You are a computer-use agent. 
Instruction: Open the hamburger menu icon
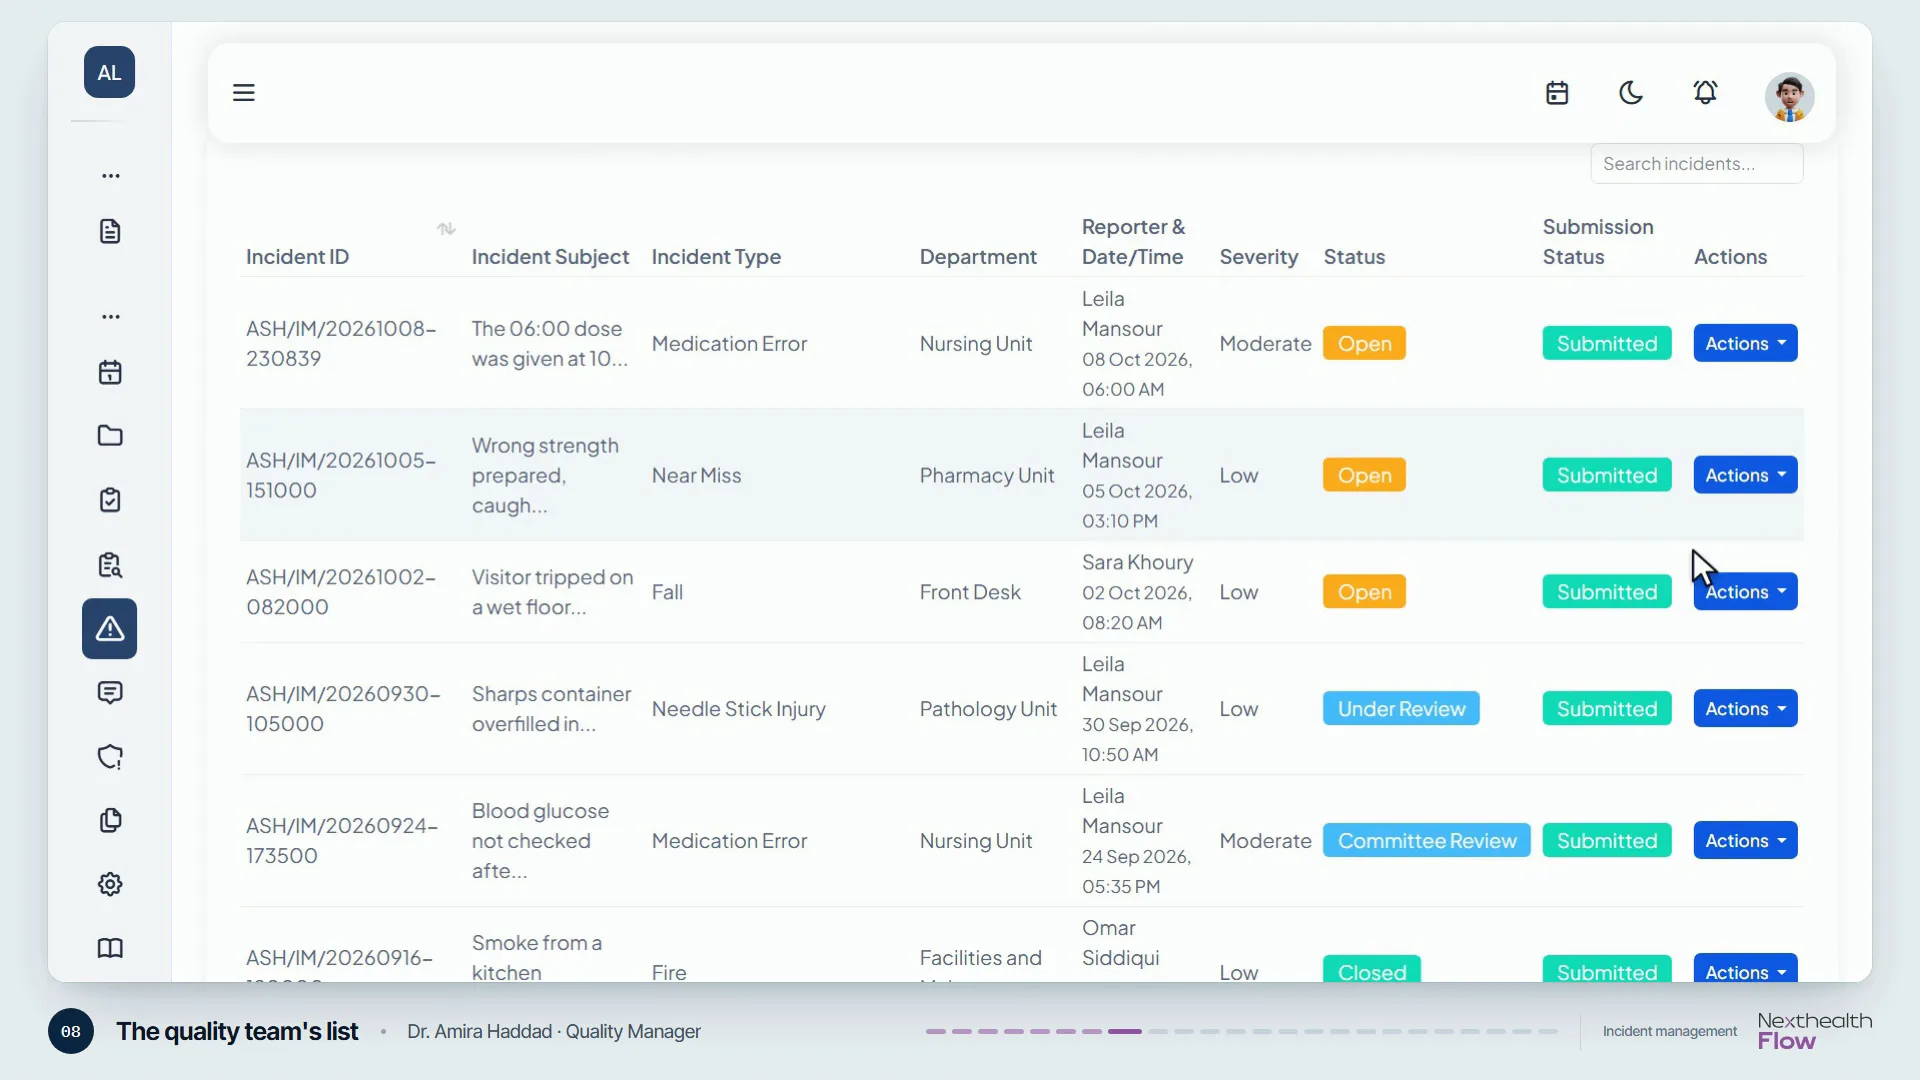click(x=244, y=93)
